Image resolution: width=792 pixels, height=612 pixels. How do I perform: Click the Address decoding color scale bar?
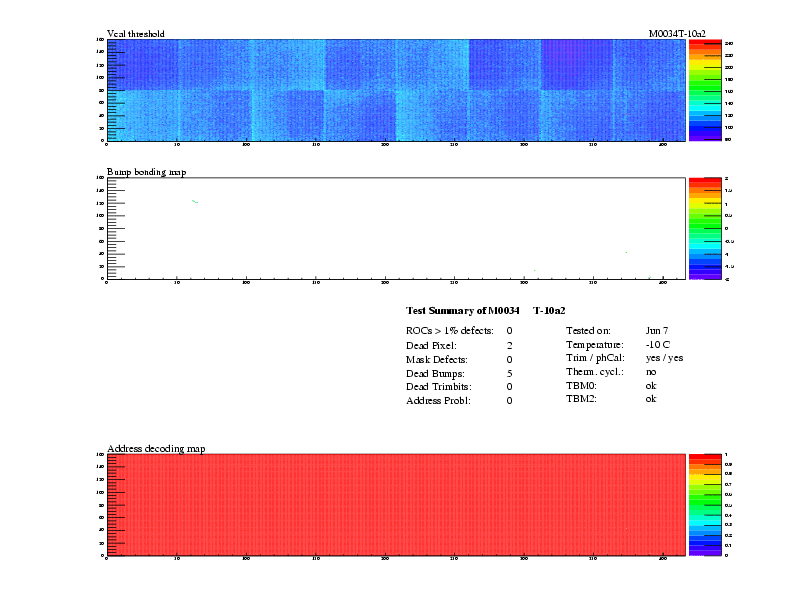coord(705,504)
